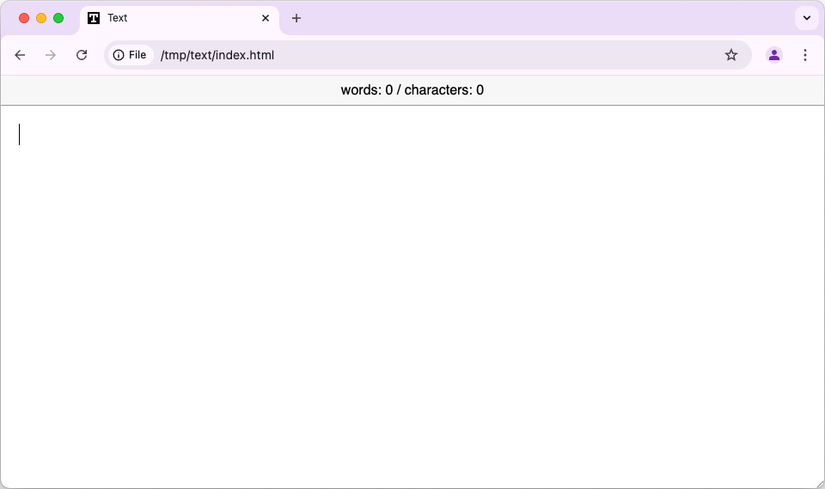Select the Text tab
The width and height of the screenshot is (825, 489).
coord(170,18)
